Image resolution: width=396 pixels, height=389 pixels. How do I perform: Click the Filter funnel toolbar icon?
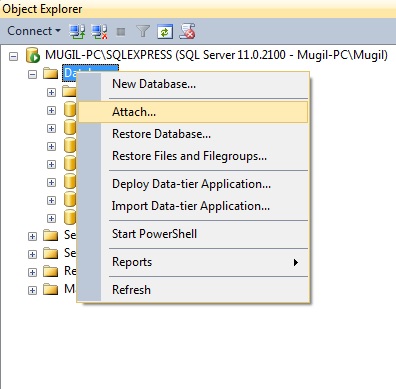click(143, 31)
